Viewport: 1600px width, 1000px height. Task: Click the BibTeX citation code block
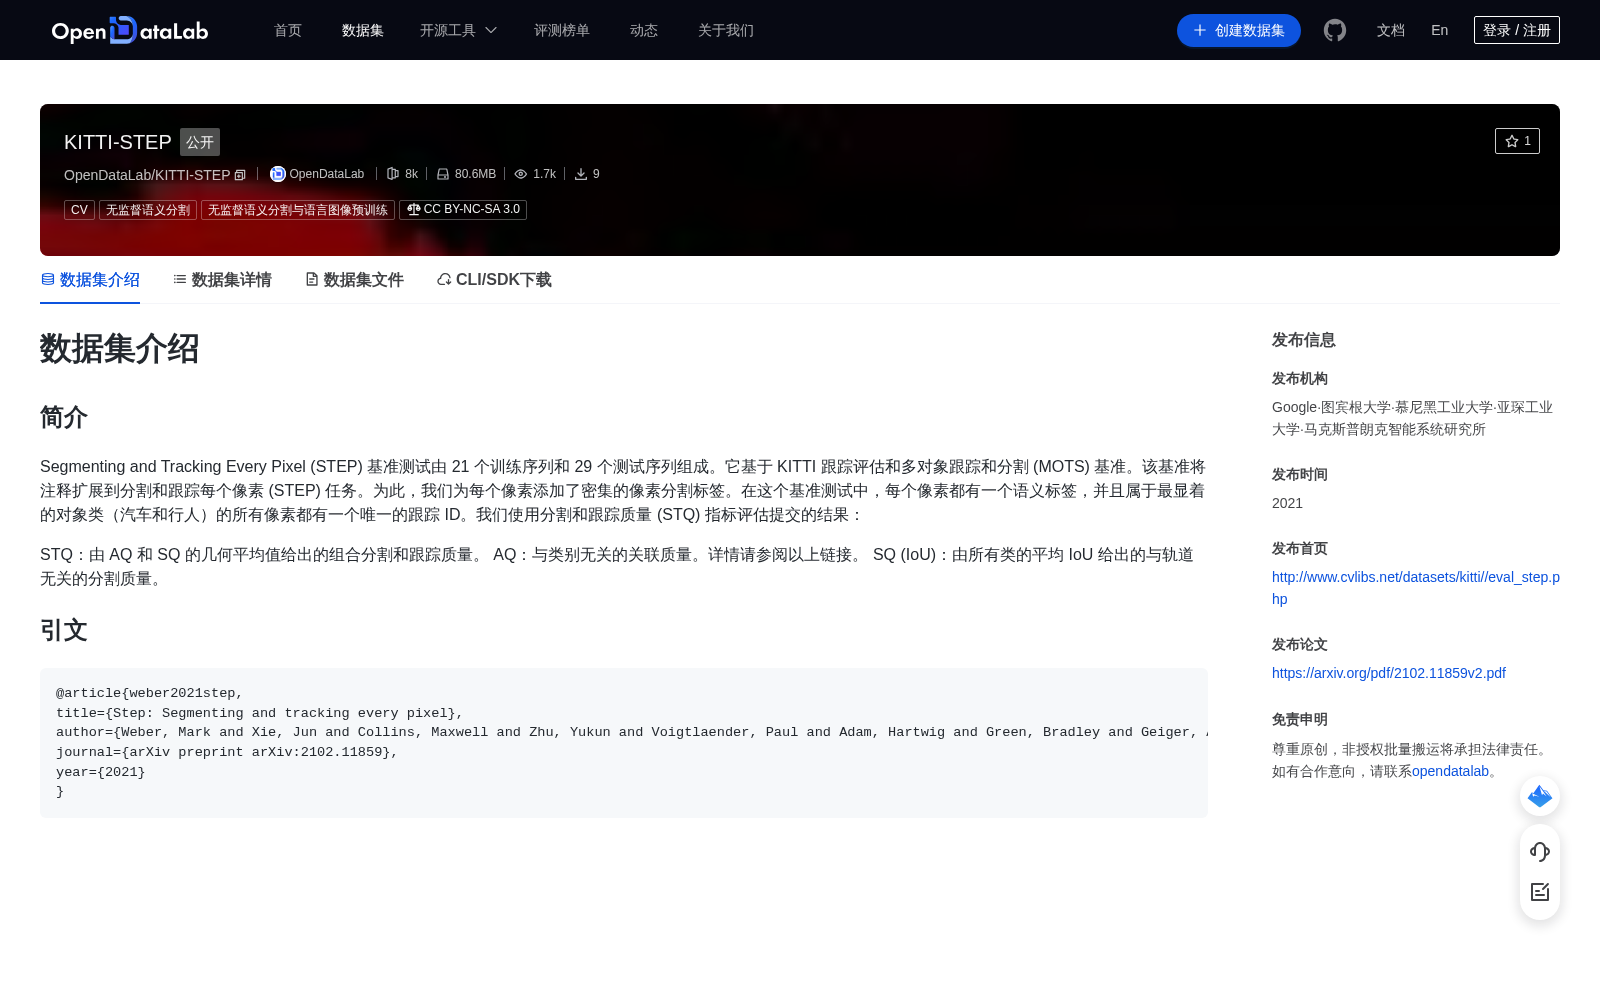click(x=624, y=743)
